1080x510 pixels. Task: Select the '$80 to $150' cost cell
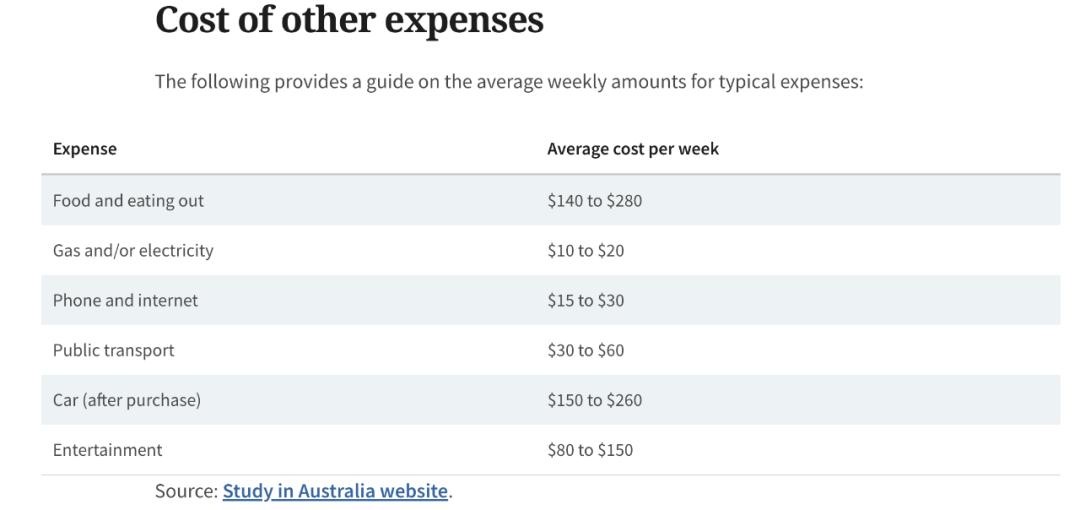tap(590, 450)
